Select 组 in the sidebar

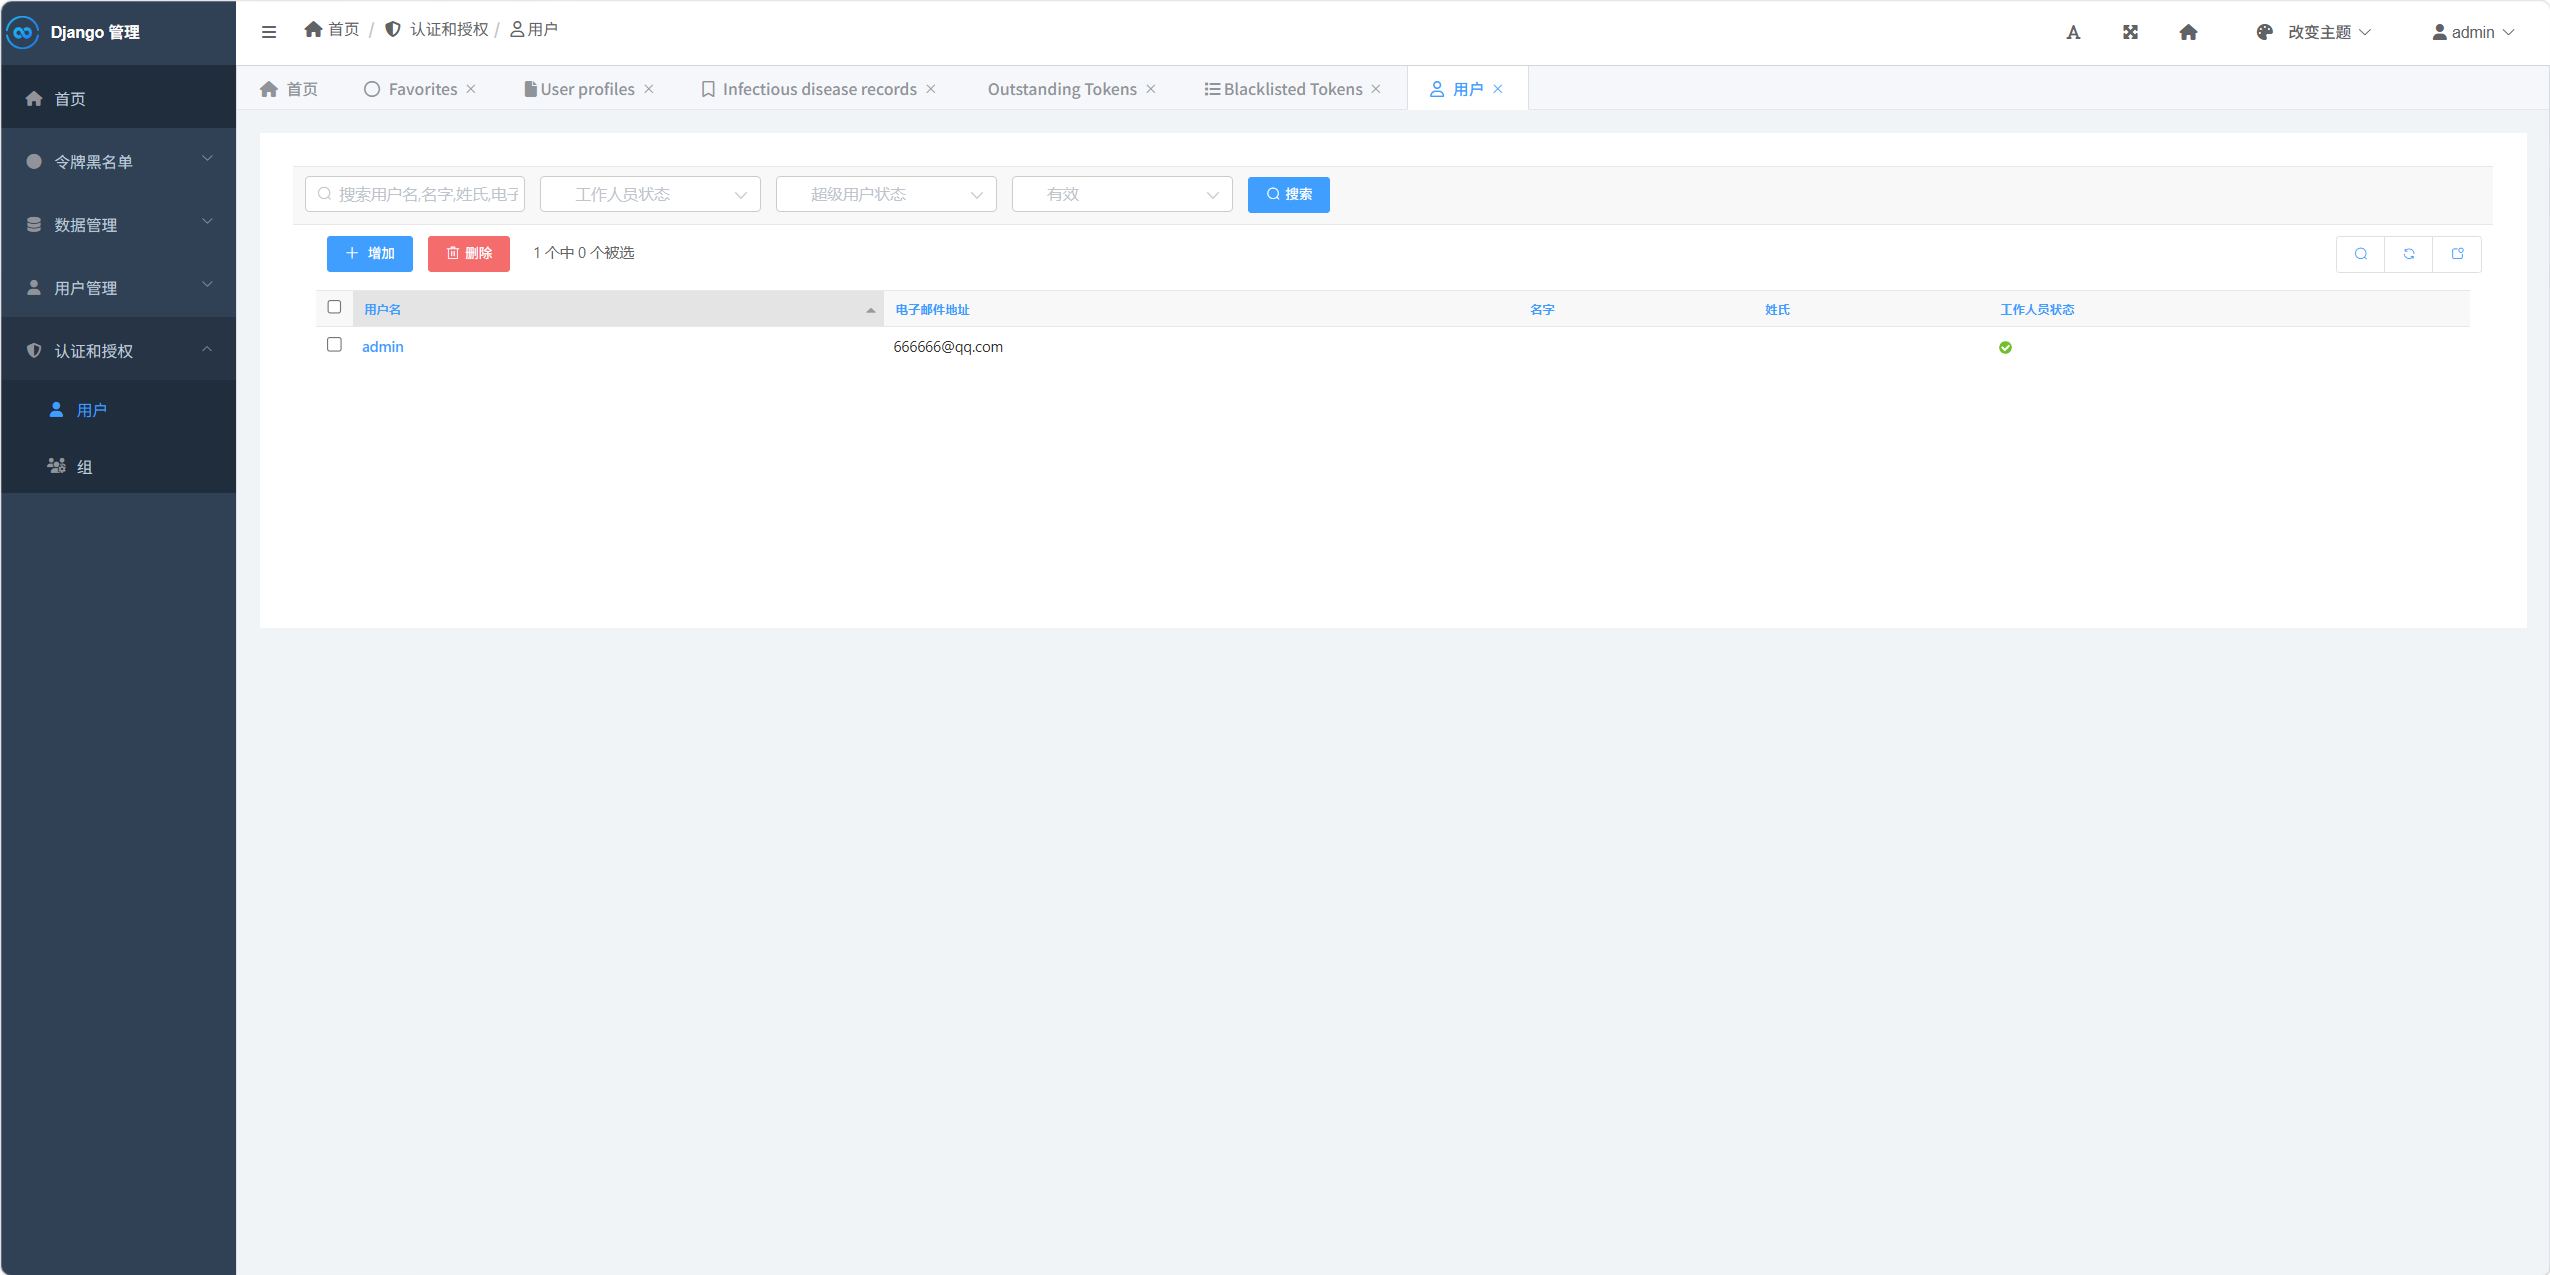coord(84,467)
